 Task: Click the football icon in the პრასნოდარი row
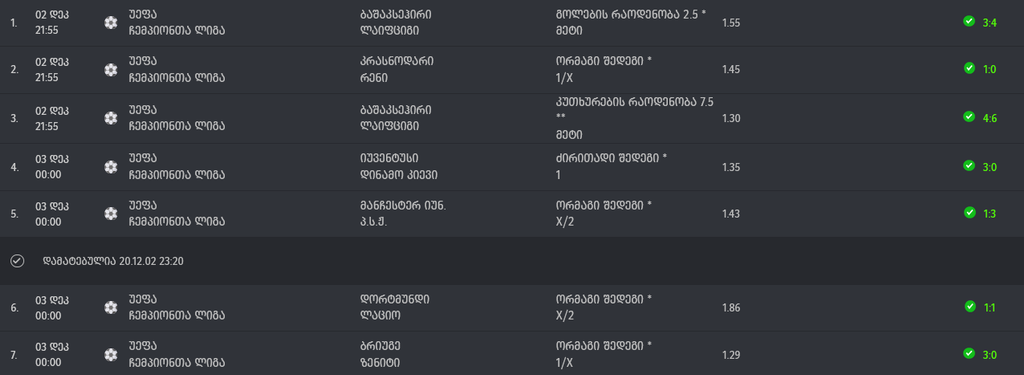111,69
